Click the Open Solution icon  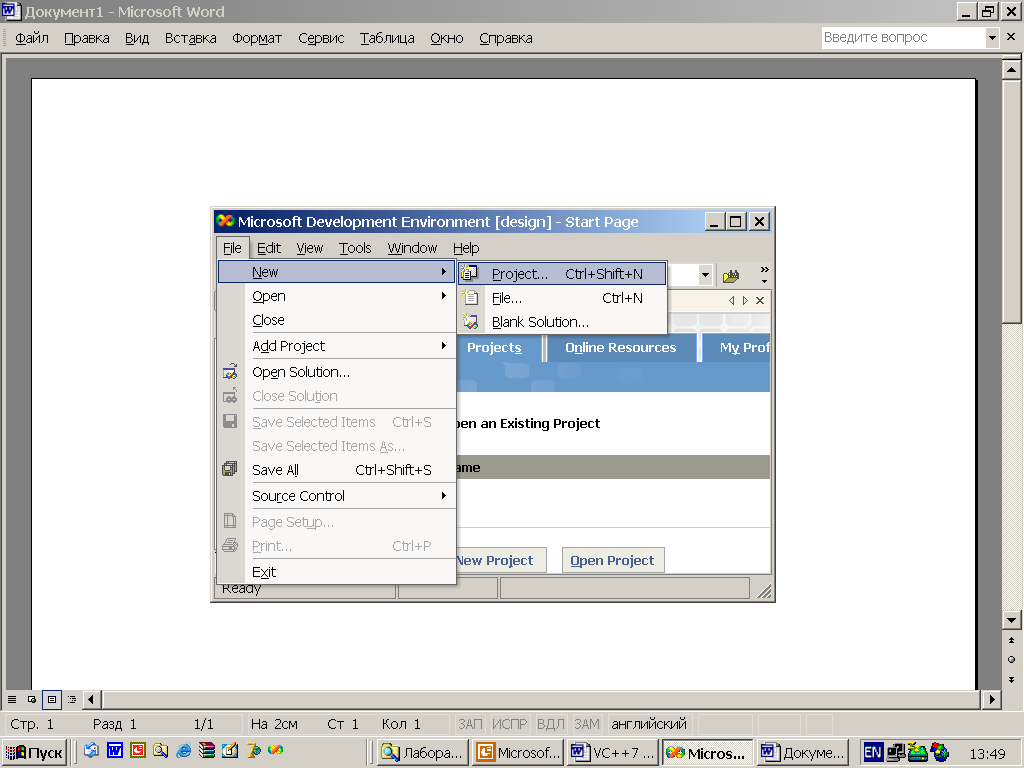230,372
